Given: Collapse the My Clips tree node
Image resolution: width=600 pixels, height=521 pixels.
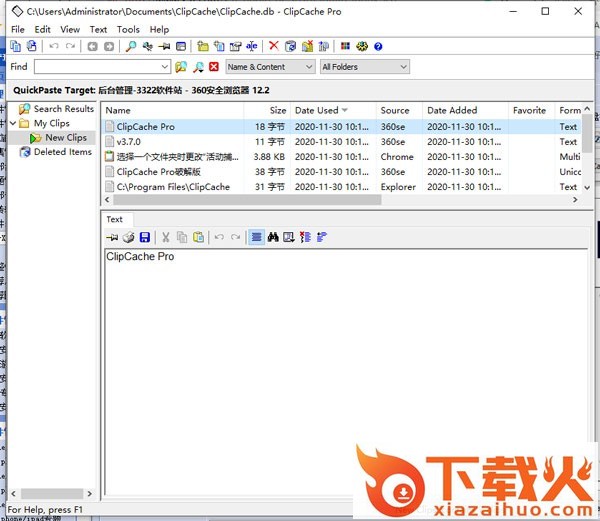Looking at the screenshot, I should [13, 123].
